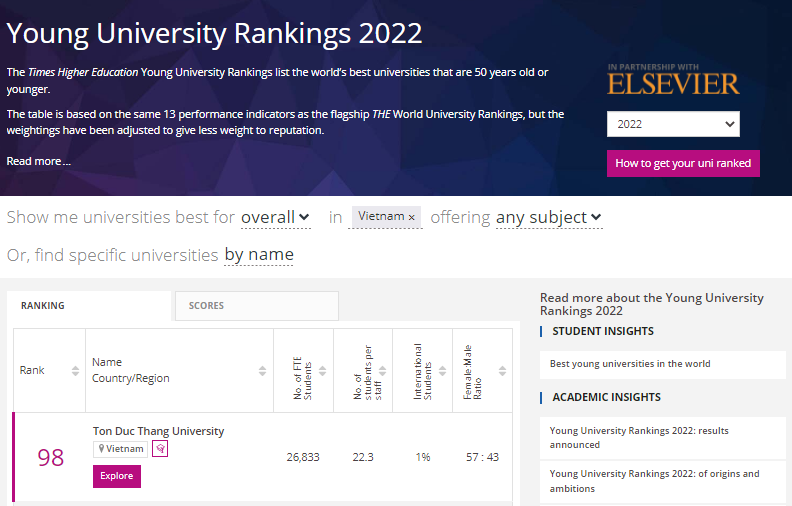
Task: Open the 2022 year dropdown
Action: pos(673,124)
